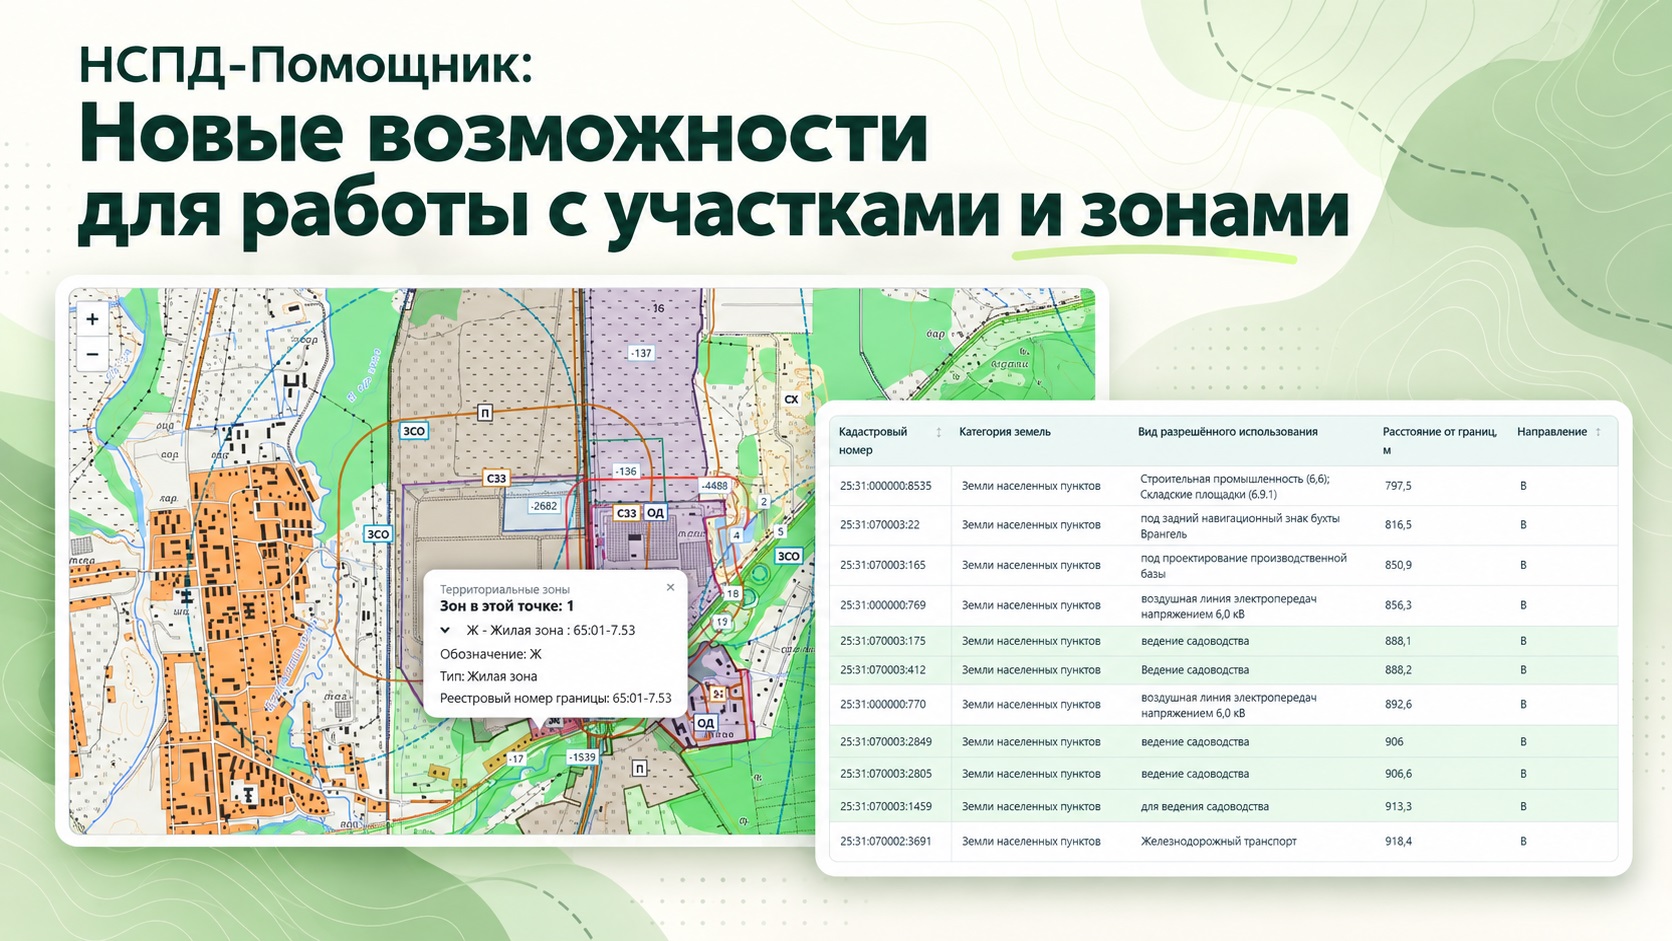Click distance value 918,4
Screen dimensions: 1672x941
tap(1398, 841)
